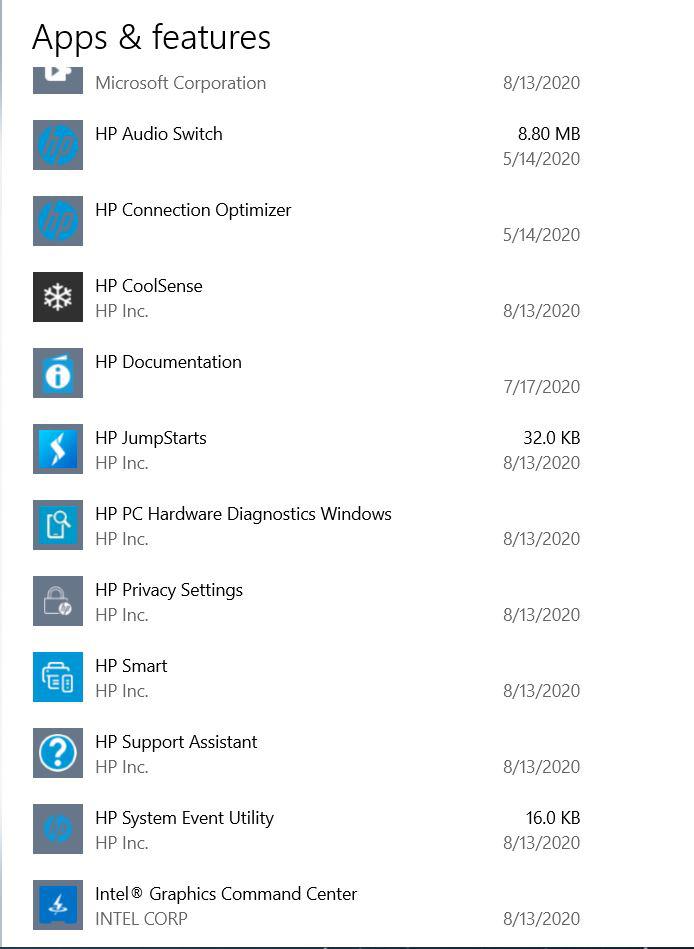Select the HP Documentation app entry
The image size is (694, 949).
pos(300,373)
